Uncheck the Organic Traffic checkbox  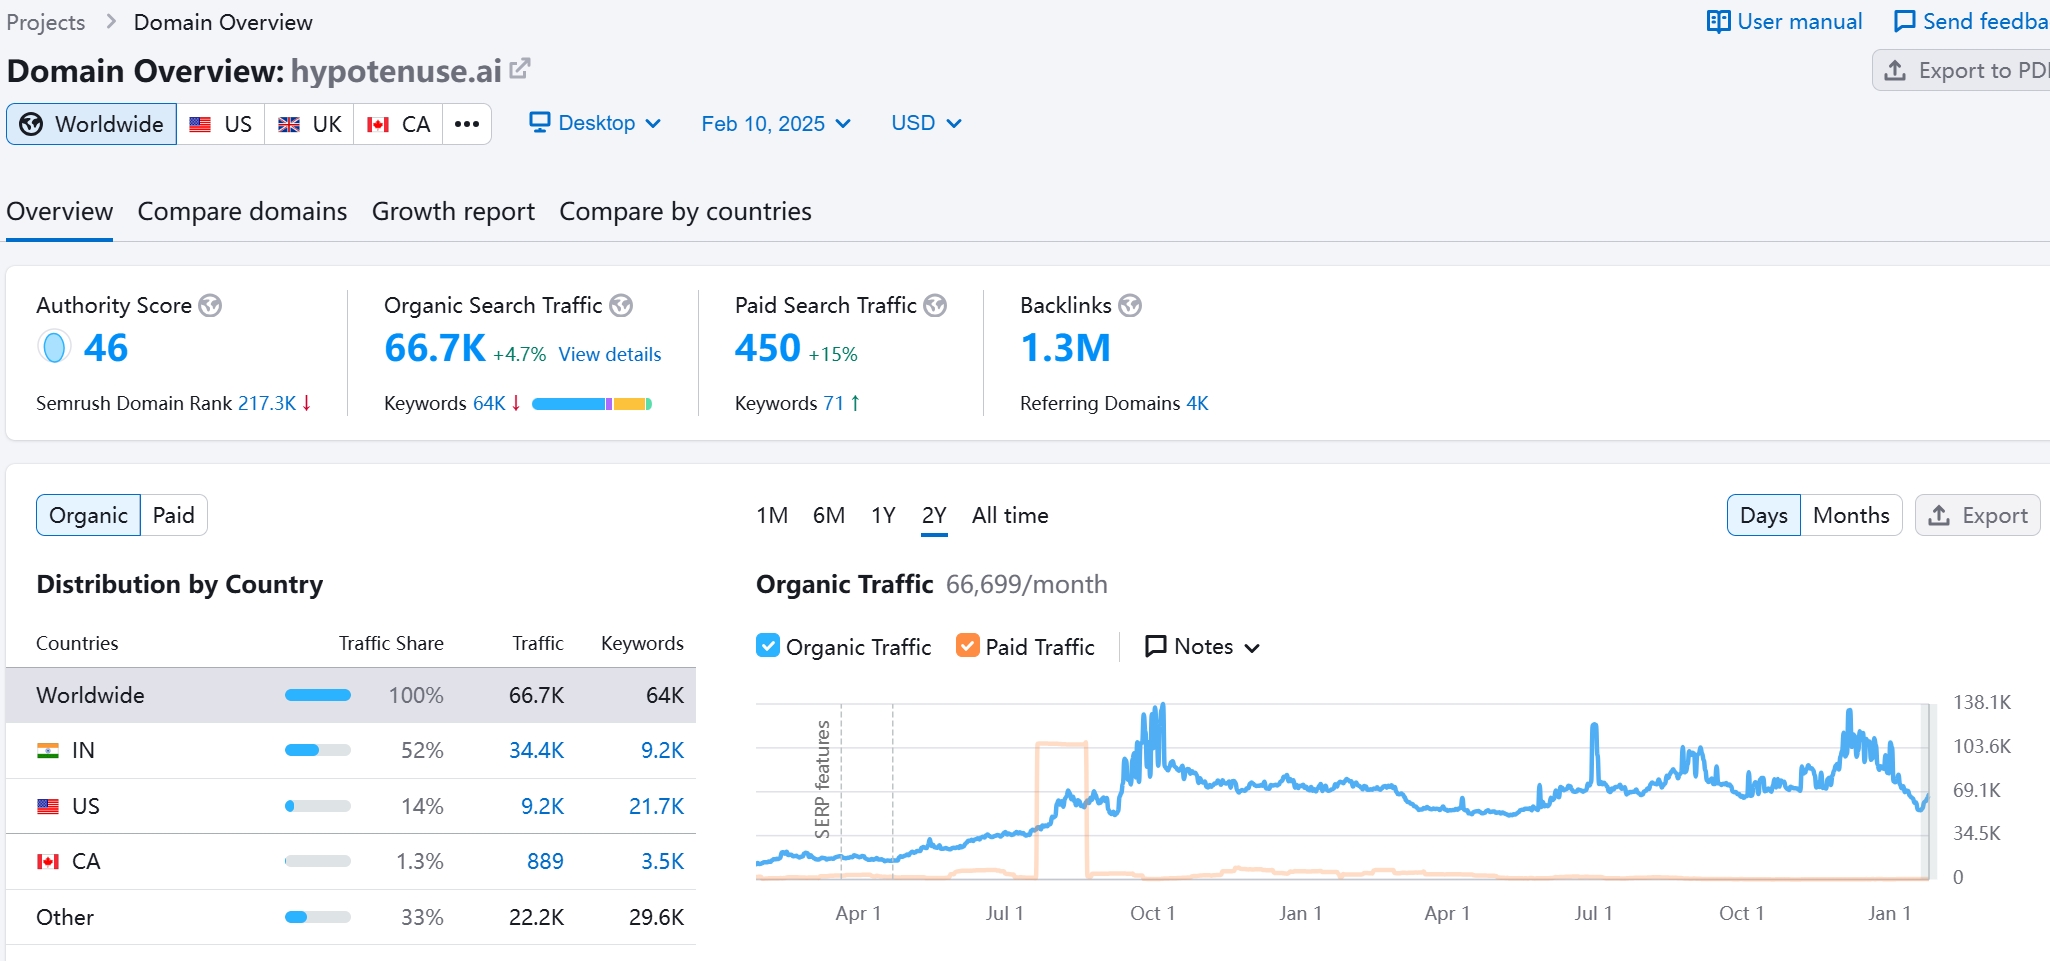coord(768,646)
